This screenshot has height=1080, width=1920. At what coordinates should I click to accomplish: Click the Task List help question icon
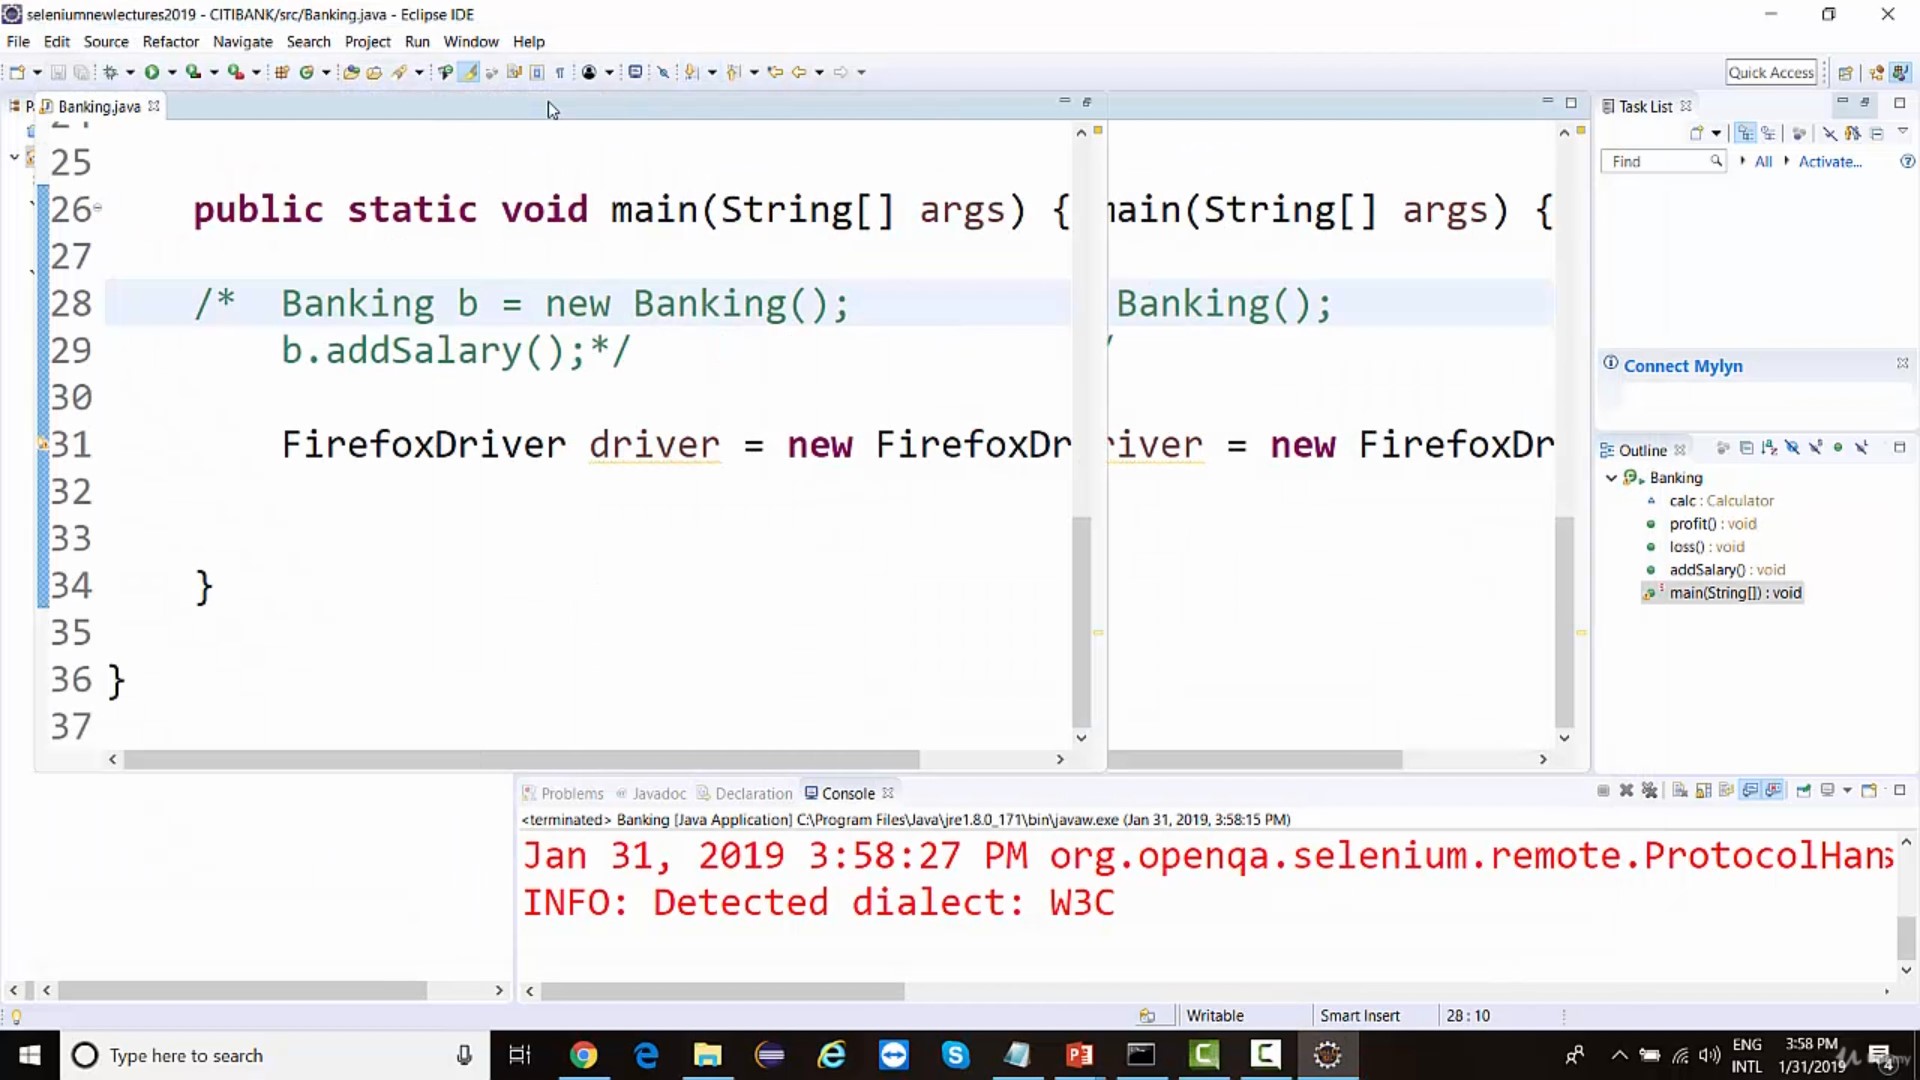(1907, 161)
